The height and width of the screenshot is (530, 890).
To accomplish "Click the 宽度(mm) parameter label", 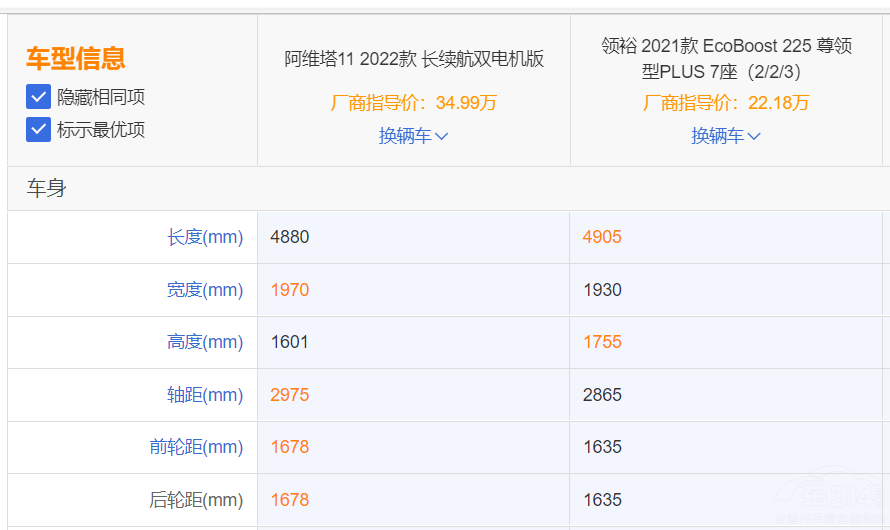I will (205, 290).
